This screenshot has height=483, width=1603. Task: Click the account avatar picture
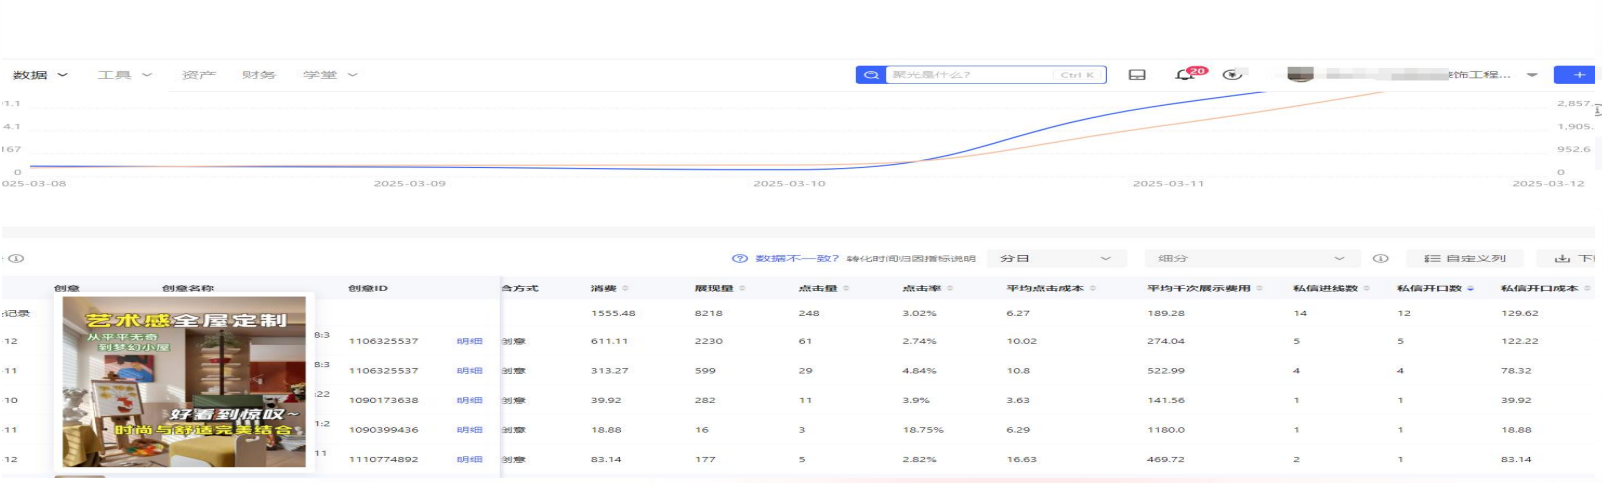point(1300,74)
